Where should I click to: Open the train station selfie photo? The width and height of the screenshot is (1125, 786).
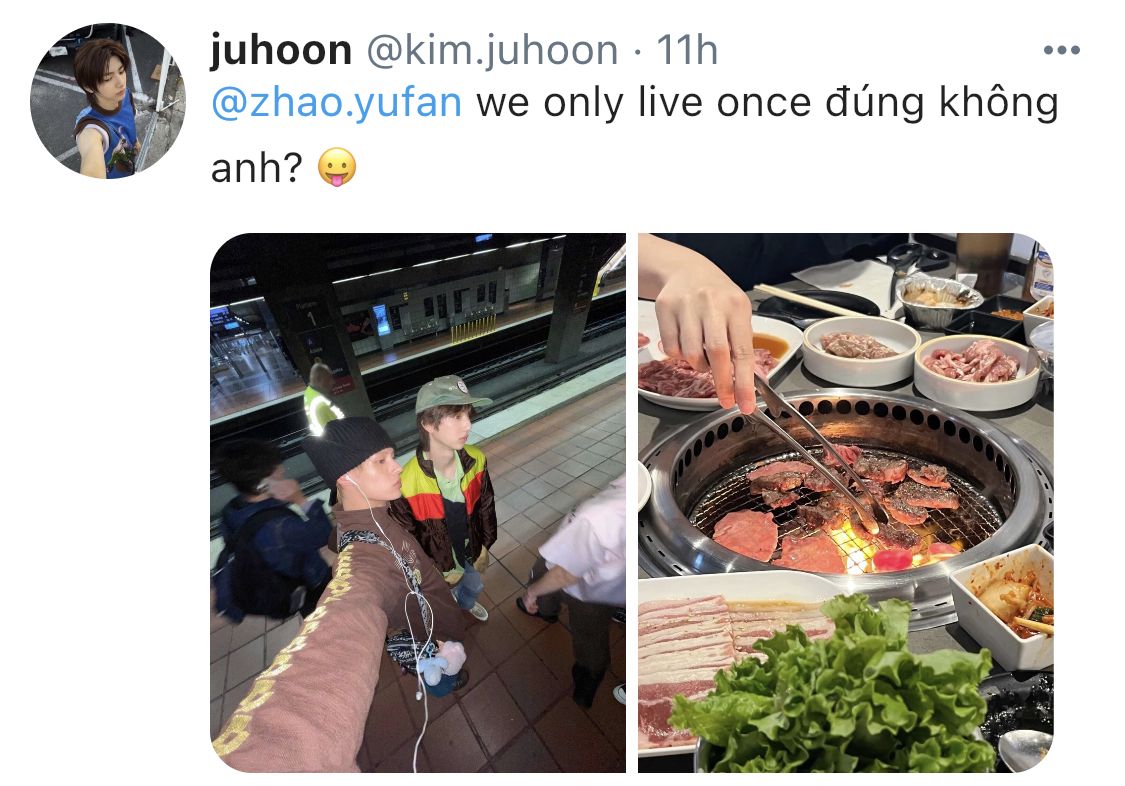coord(418,502)
